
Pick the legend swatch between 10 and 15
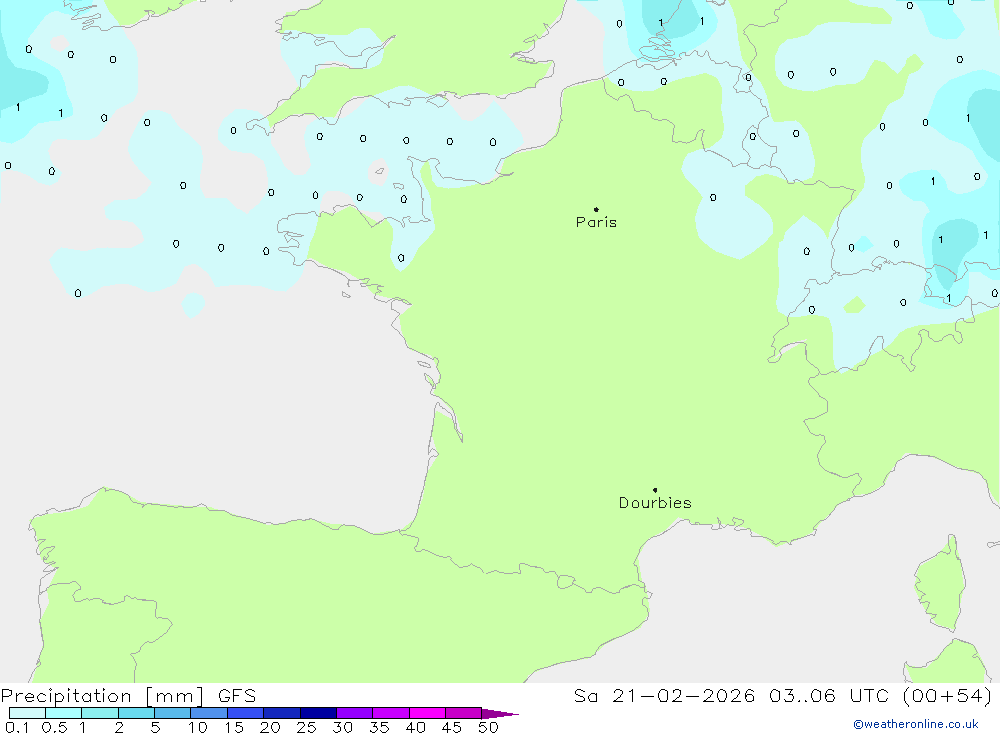click(x=209, y=713)
